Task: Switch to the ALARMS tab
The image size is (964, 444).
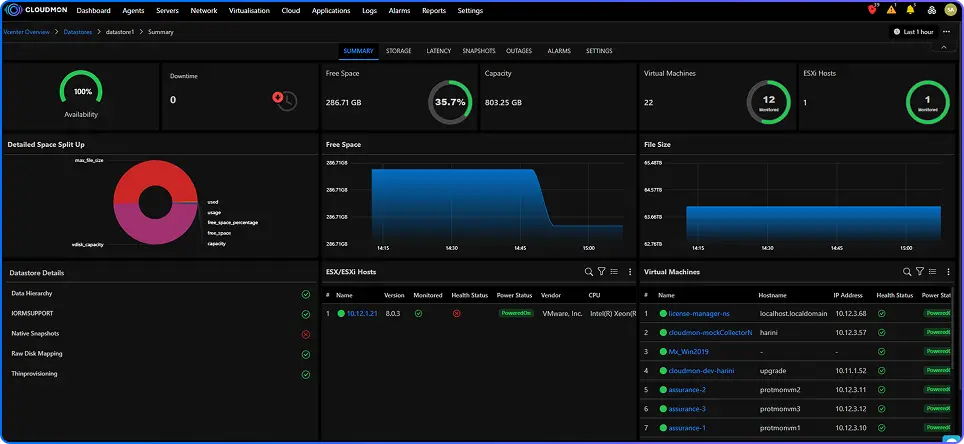Action: click(x=559, y=51)
